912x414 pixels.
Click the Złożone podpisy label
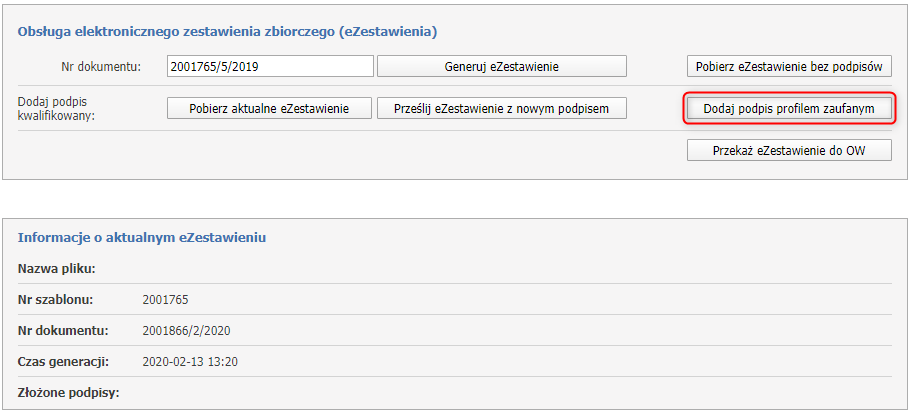[68, 392]
